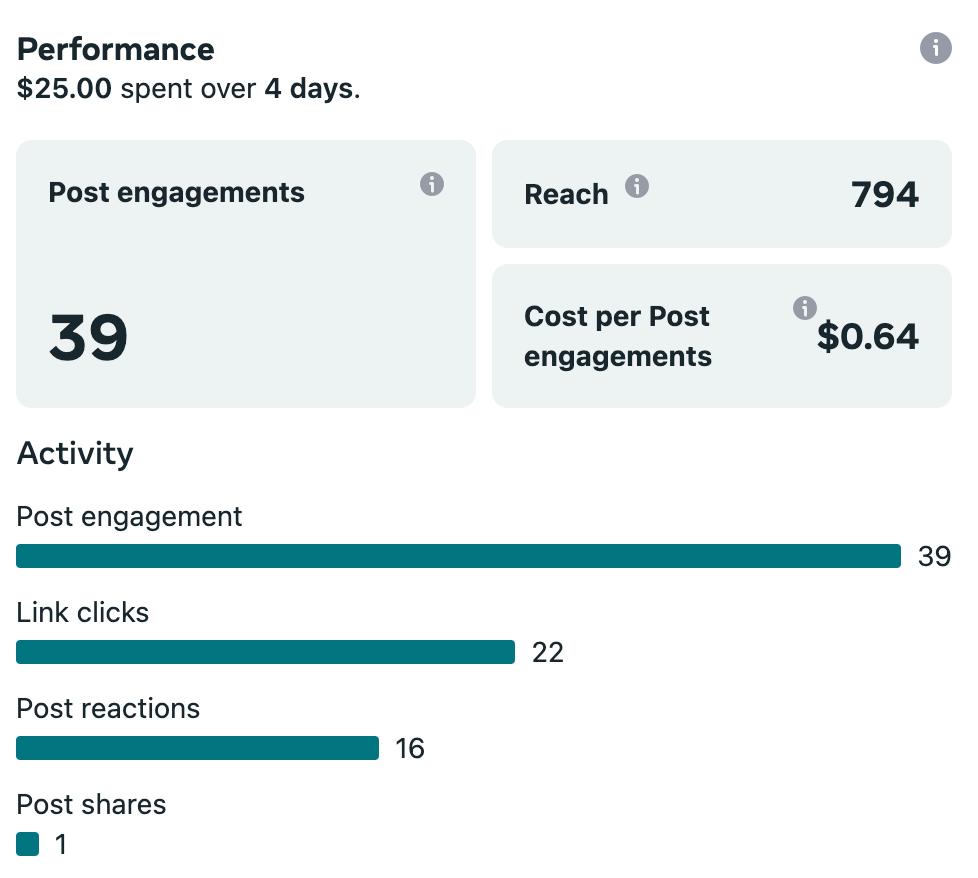The width and height of the screenshot is (978, 878).
Task: Click the Performance info icon
Action: point(935,48)
